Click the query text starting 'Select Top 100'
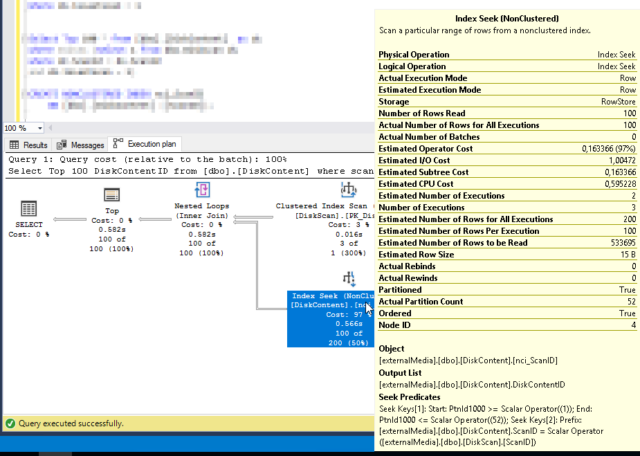 point(190,171)
